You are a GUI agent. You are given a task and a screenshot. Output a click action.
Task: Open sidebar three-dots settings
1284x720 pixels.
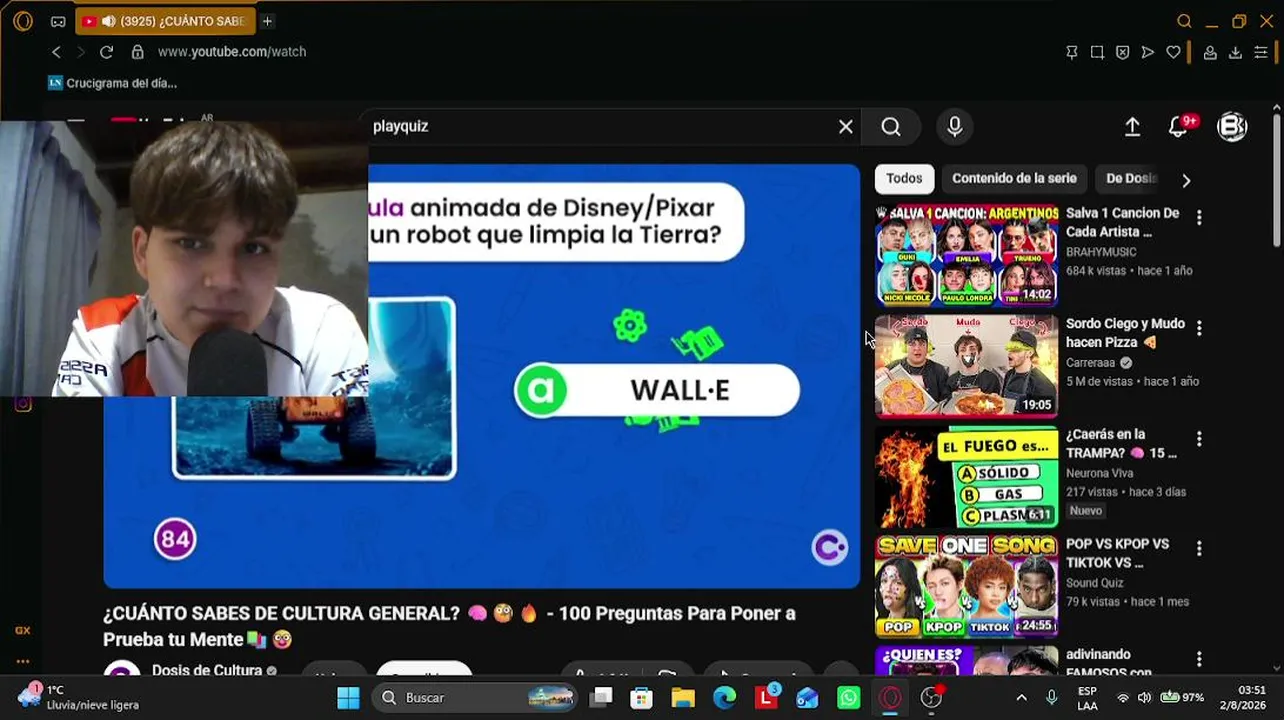(x=23, y=661)
